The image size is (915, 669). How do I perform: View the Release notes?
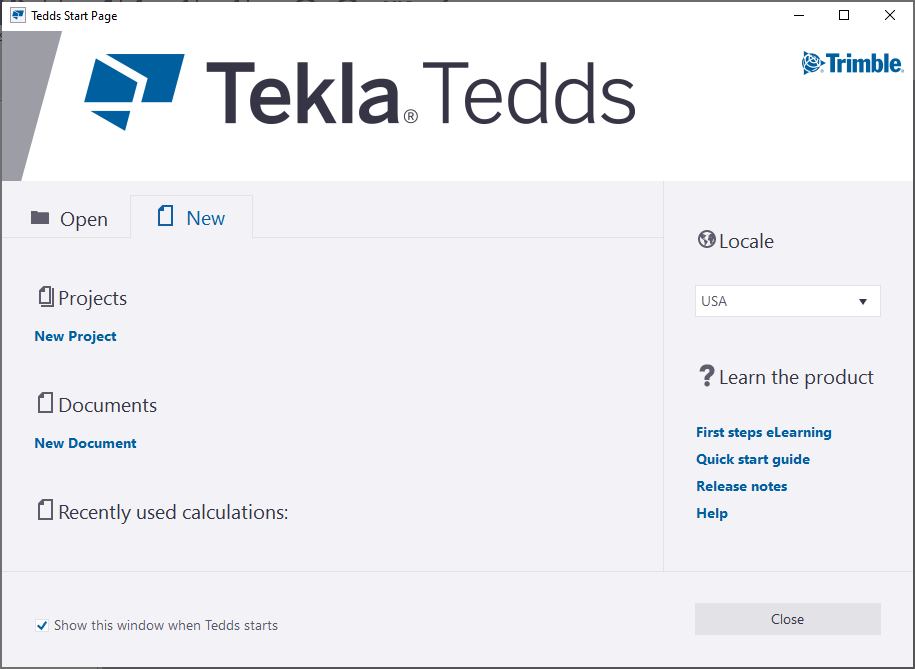tap(742, 486)
